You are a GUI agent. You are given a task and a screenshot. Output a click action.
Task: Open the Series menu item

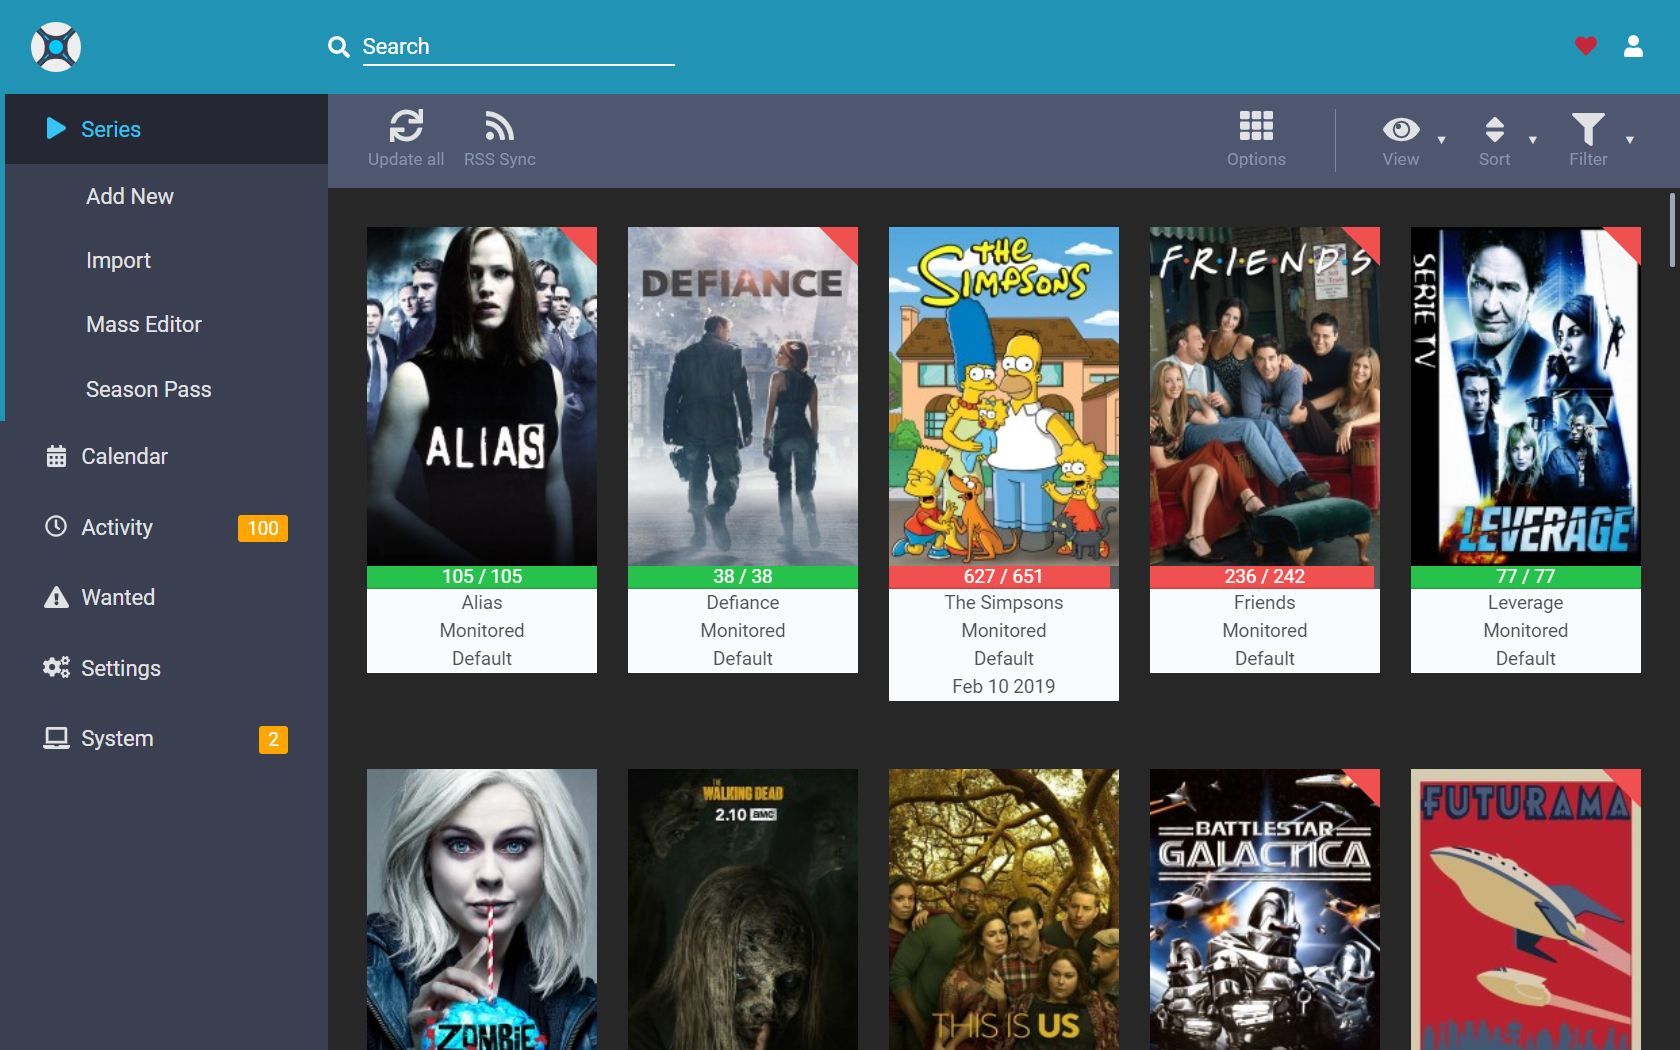pyautogui.click(x=166, y=129)
